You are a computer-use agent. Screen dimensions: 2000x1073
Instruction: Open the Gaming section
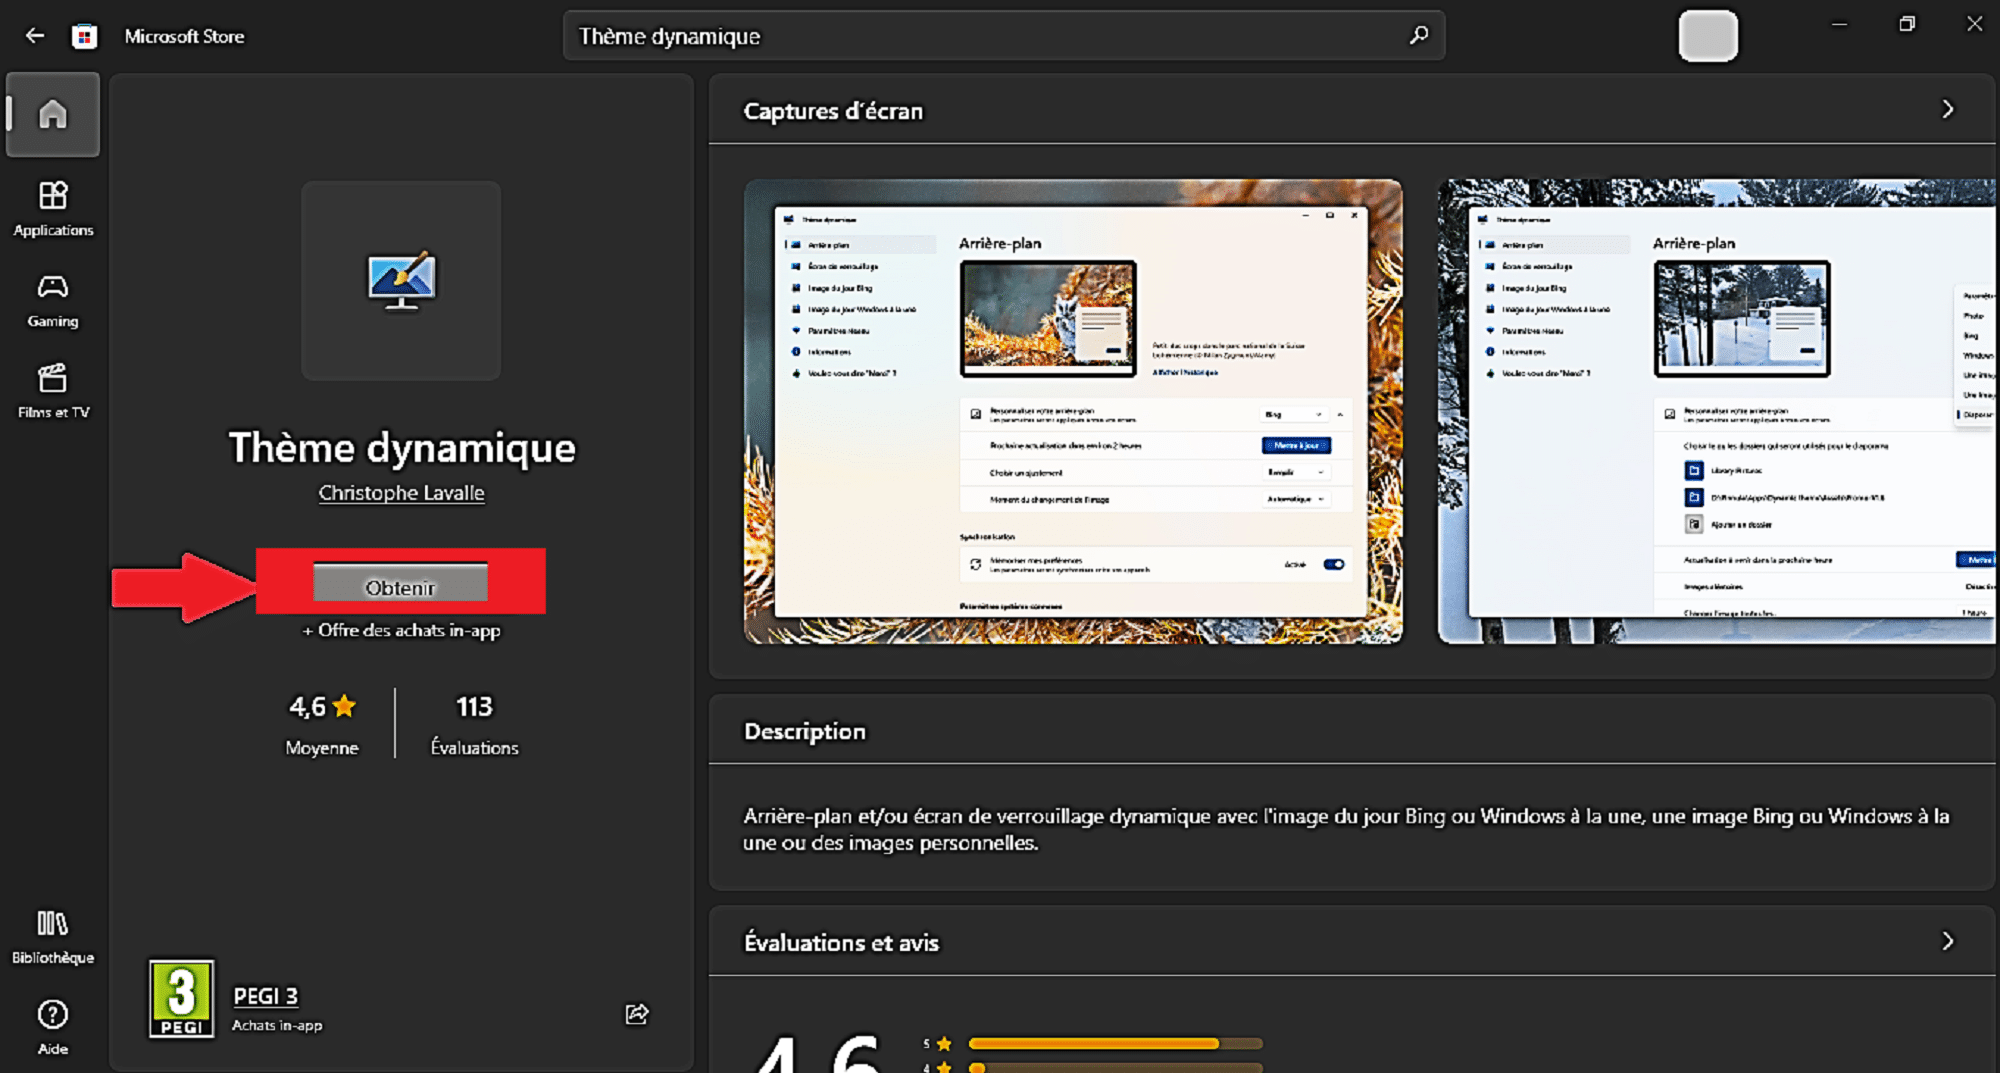(53, 301)
